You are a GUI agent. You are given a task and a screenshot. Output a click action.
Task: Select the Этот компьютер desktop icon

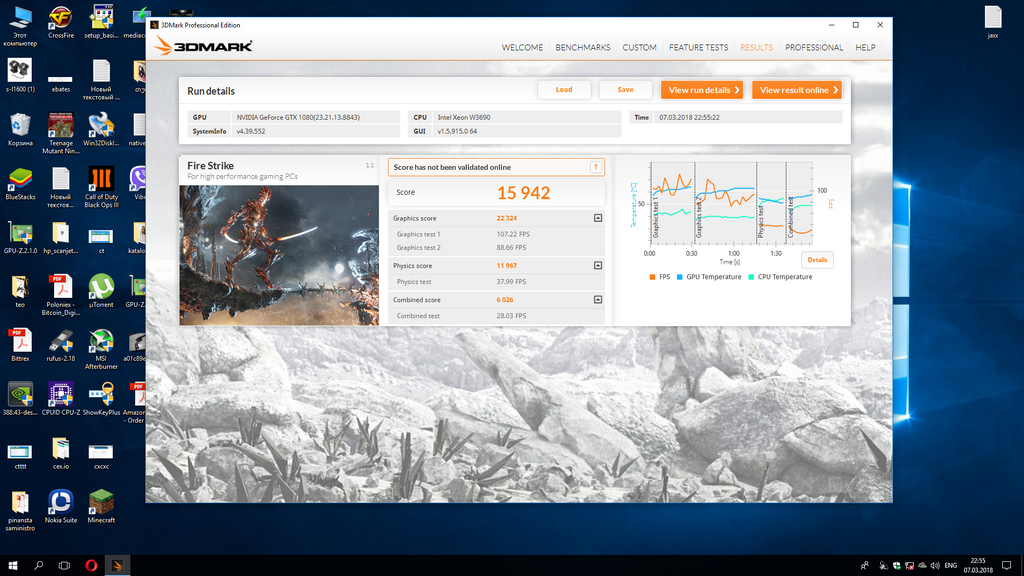(x=20, y=26)
